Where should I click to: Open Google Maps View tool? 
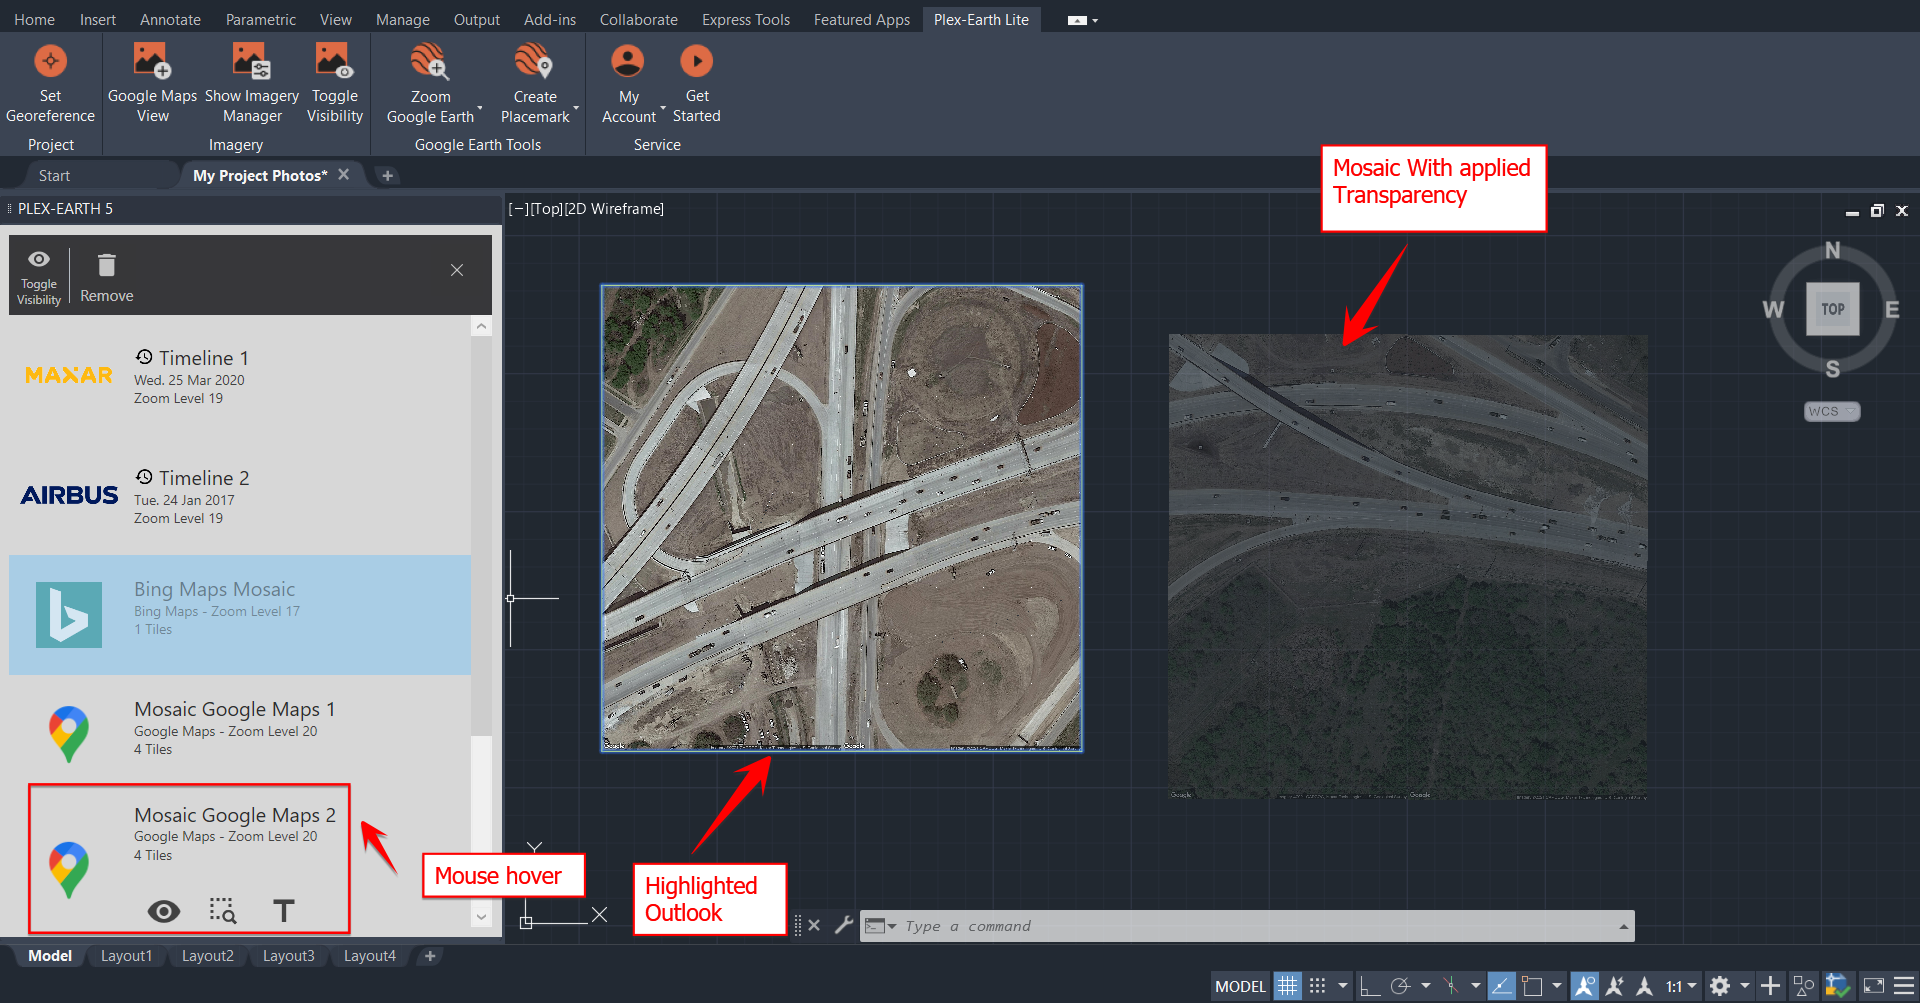(152, 62)
